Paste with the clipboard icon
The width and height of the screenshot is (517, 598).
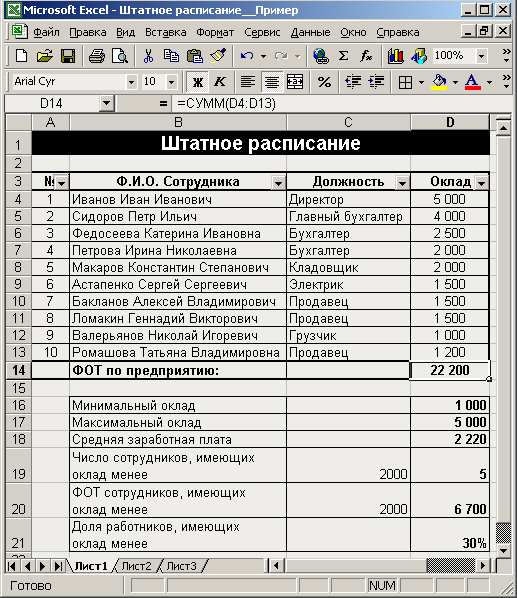pos(194,56)
